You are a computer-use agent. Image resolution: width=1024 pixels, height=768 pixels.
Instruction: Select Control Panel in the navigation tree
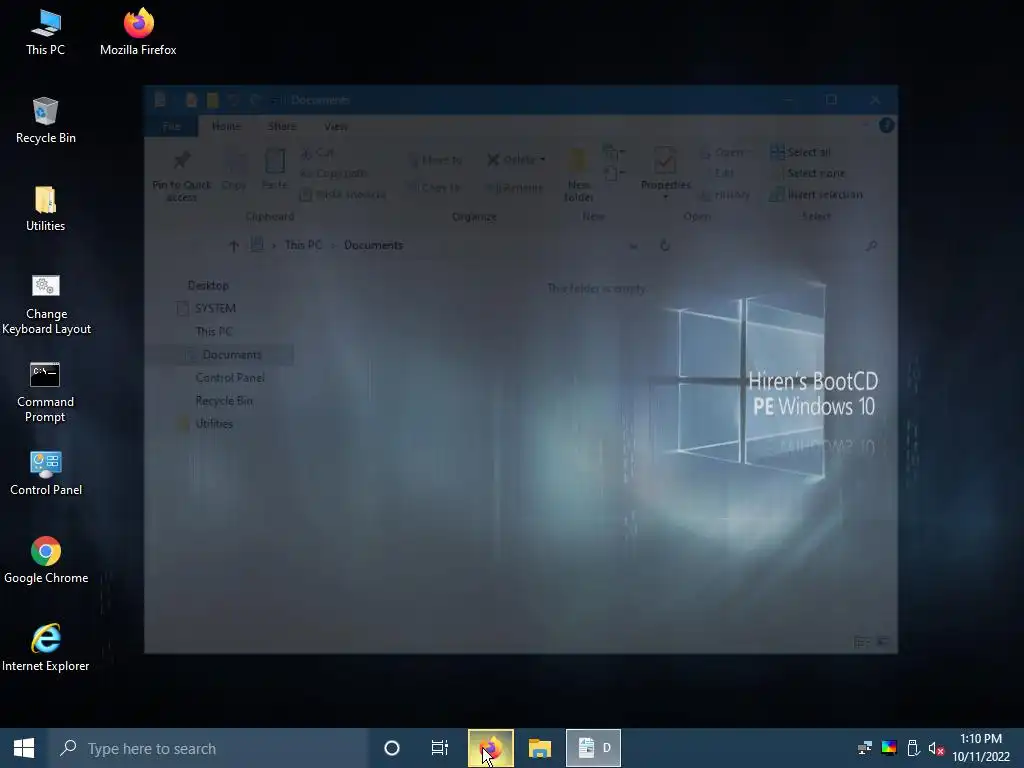[230, 377]
